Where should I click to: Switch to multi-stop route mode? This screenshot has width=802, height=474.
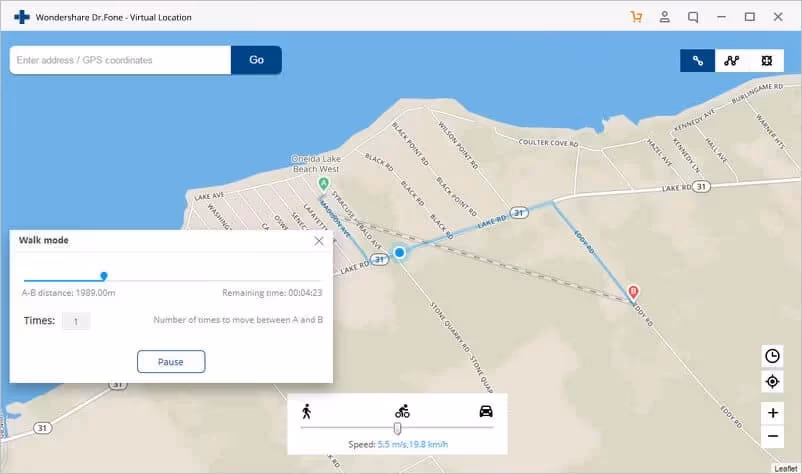pos(731,60)
